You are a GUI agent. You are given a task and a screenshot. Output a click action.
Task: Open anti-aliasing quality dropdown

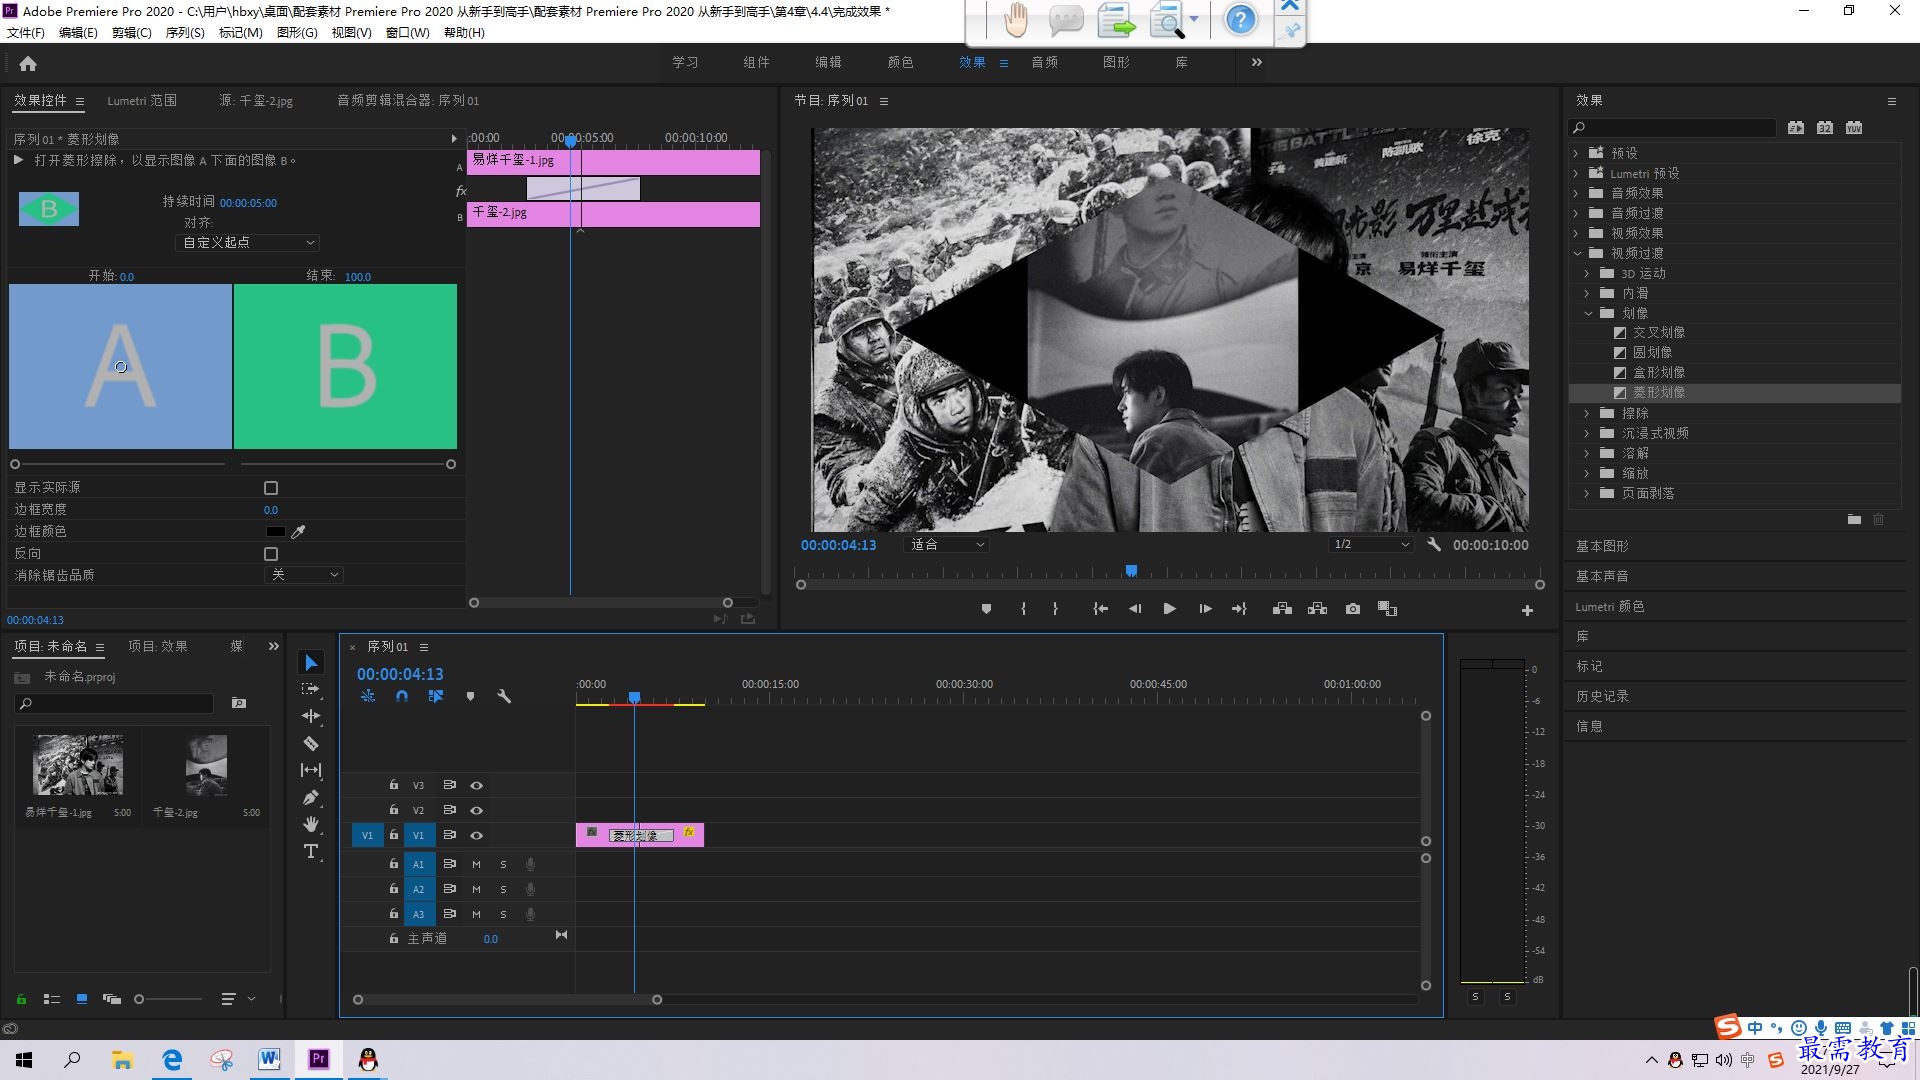pyautogui.click(x=304, y=575)
